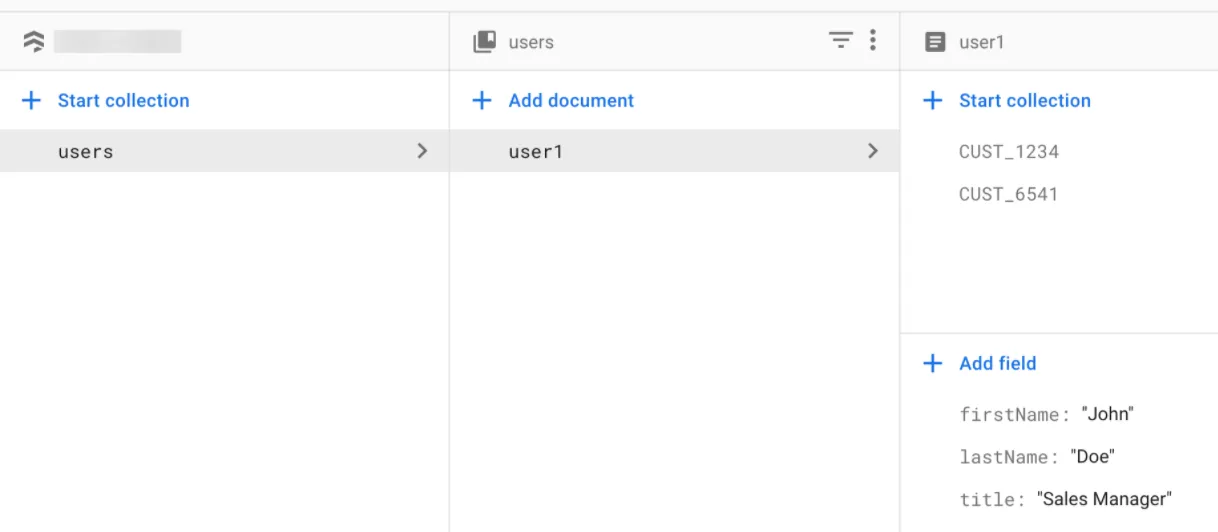The width and height of the screenshot is (1218, 532).
Task: Expand the users collection chevron
Action: (422, 151)
